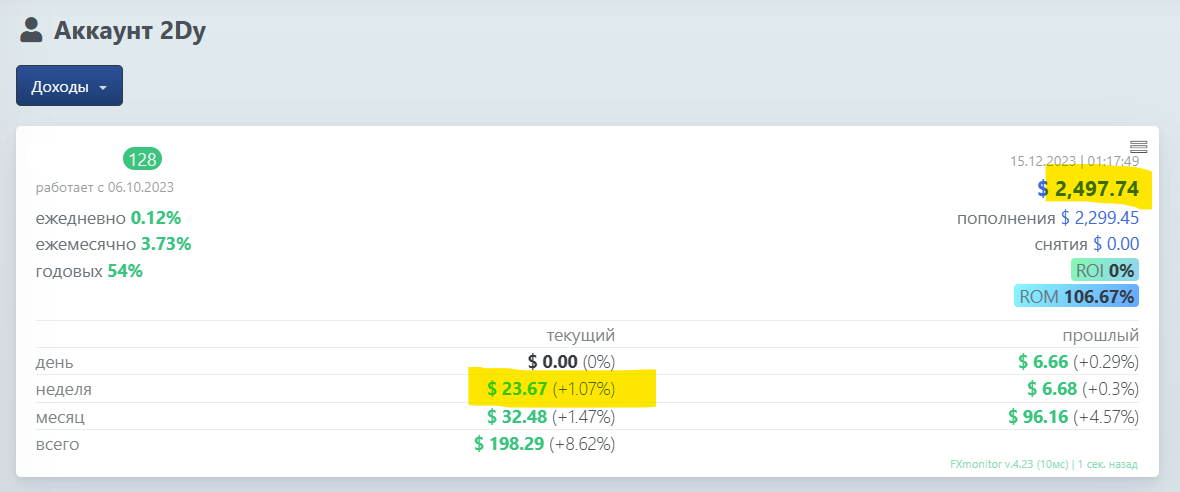1180x492 pixels.
Task: Select the месяц previous value $ 96.16
Action: click(1038, 417)
